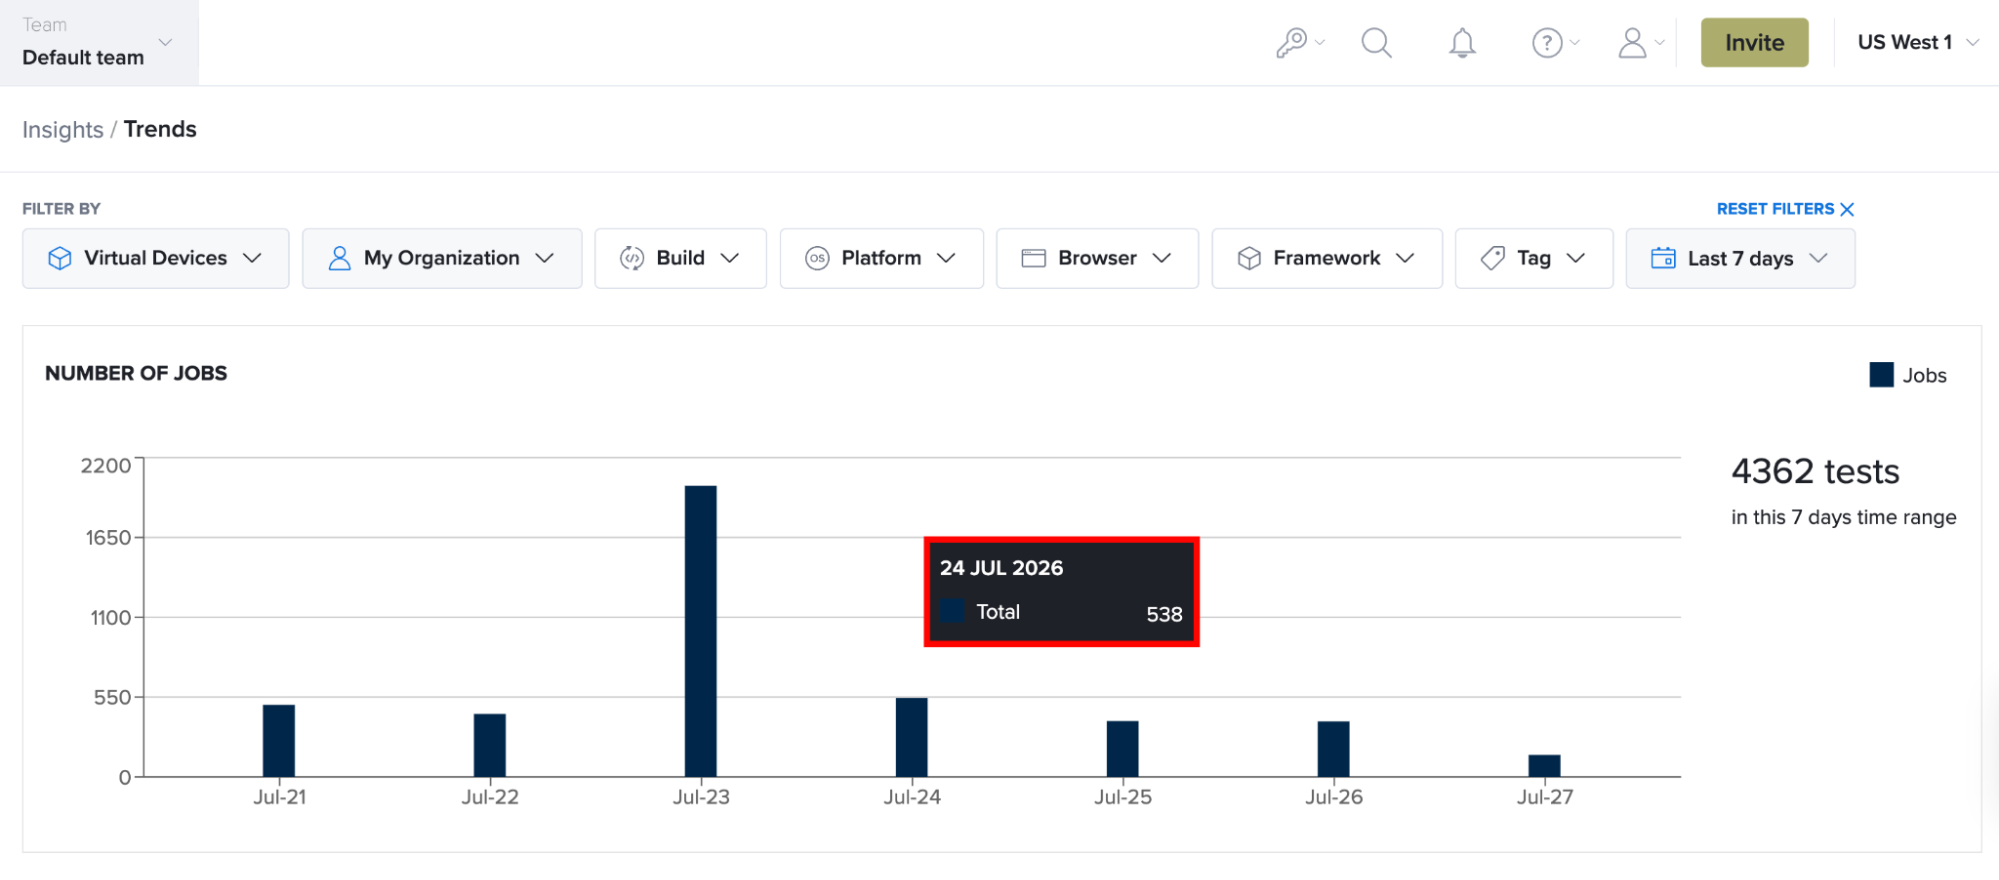Click the X icon next to Reset Filters
The height and width of the screenshot is (880, 1999).
coord(1847,209)
